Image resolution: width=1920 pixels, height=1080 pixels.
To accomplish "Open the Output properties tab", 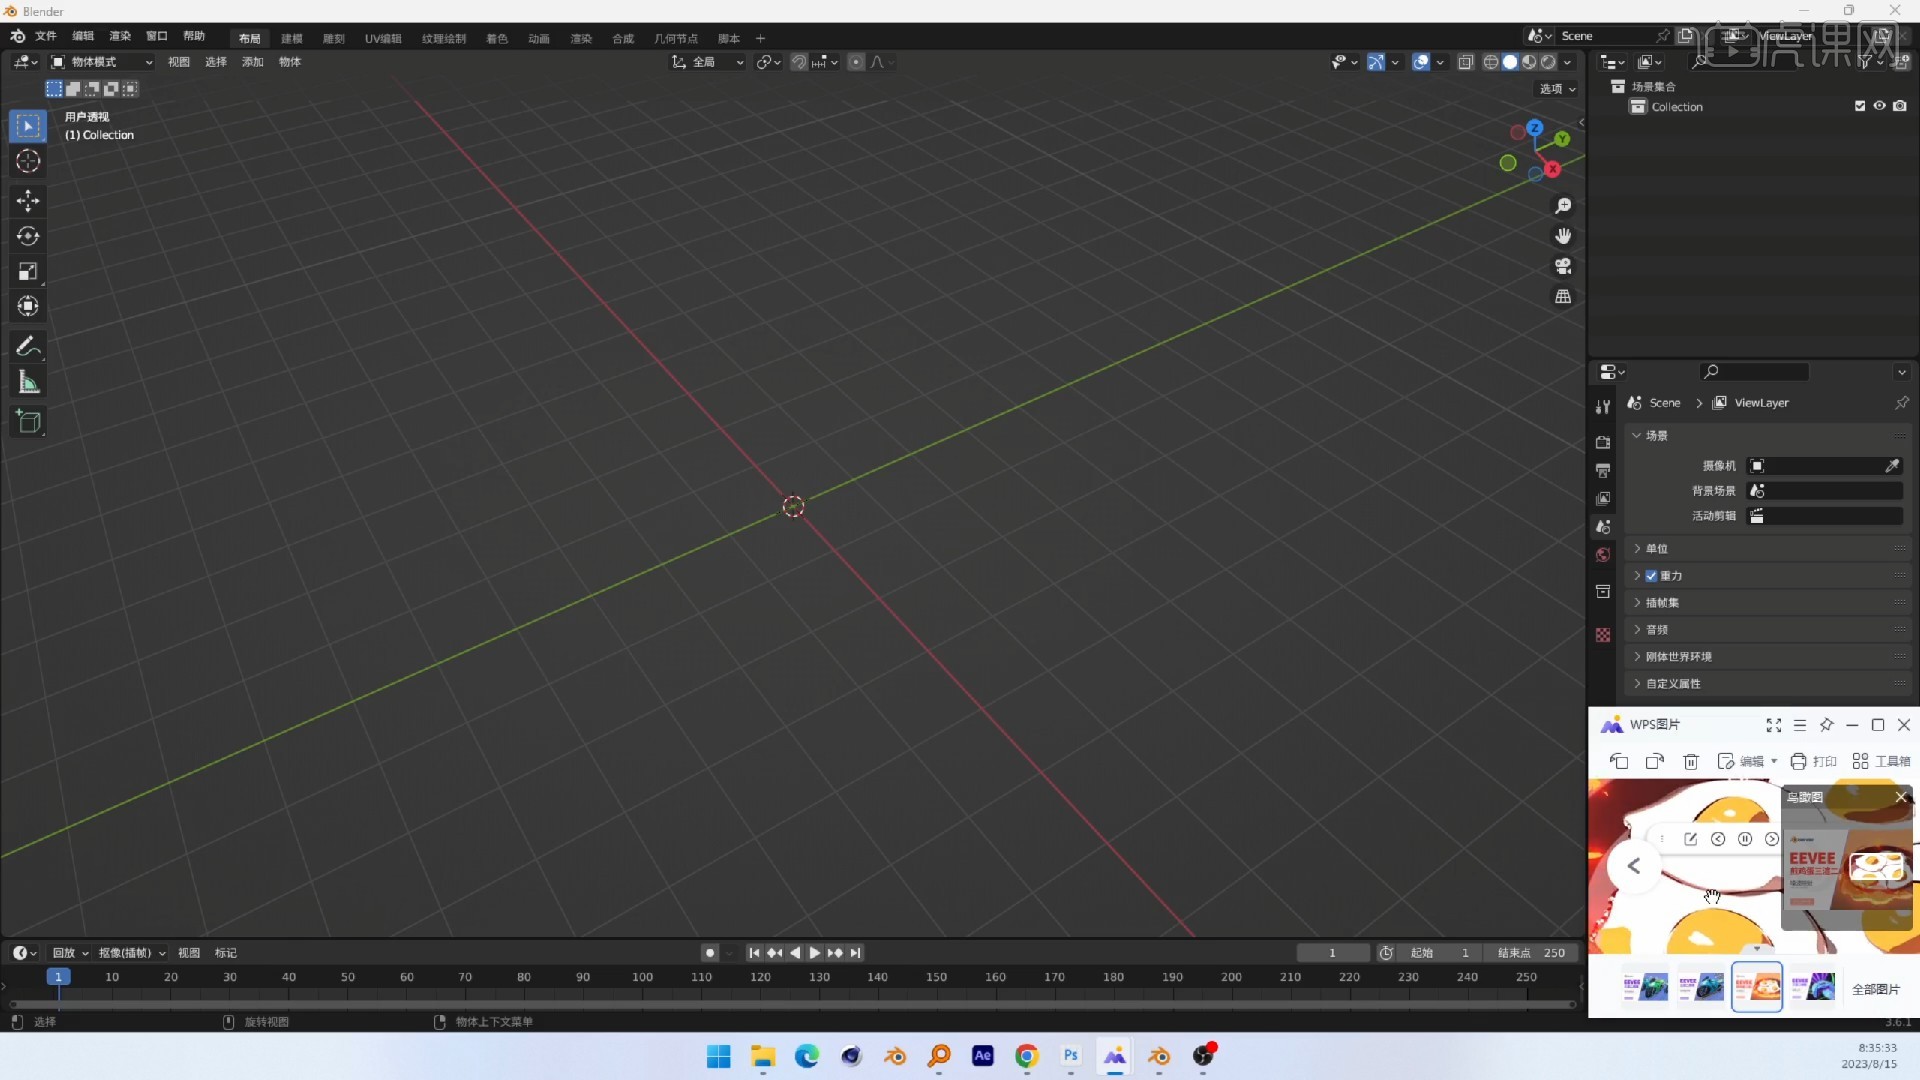I will point(1603,470).
